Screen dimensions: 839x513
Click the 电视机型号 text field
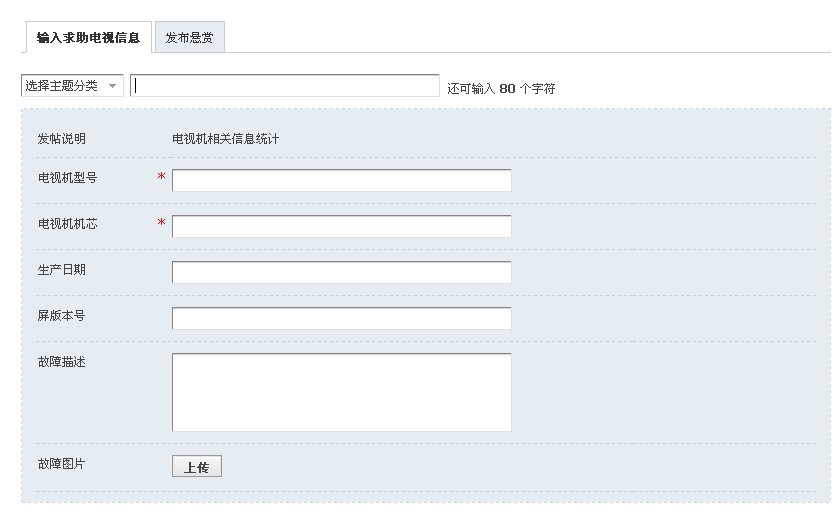[x=341, y=180]
